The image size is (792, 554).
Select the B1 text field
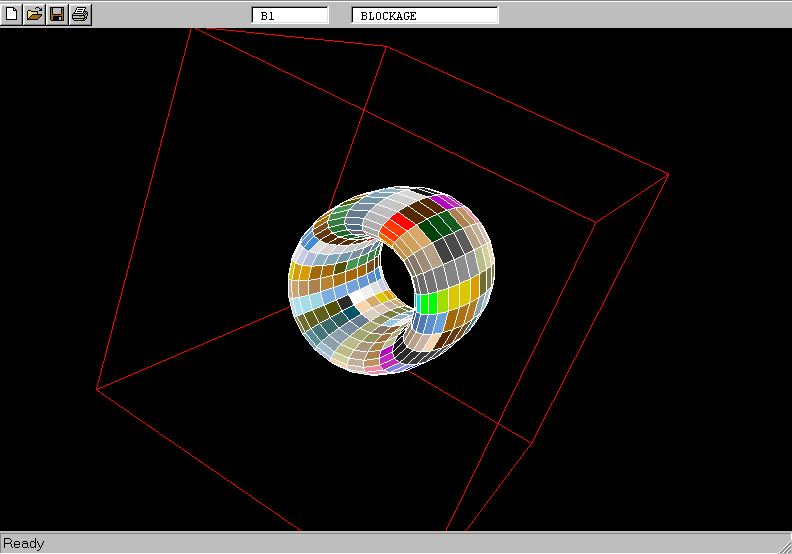coord(290,15)
